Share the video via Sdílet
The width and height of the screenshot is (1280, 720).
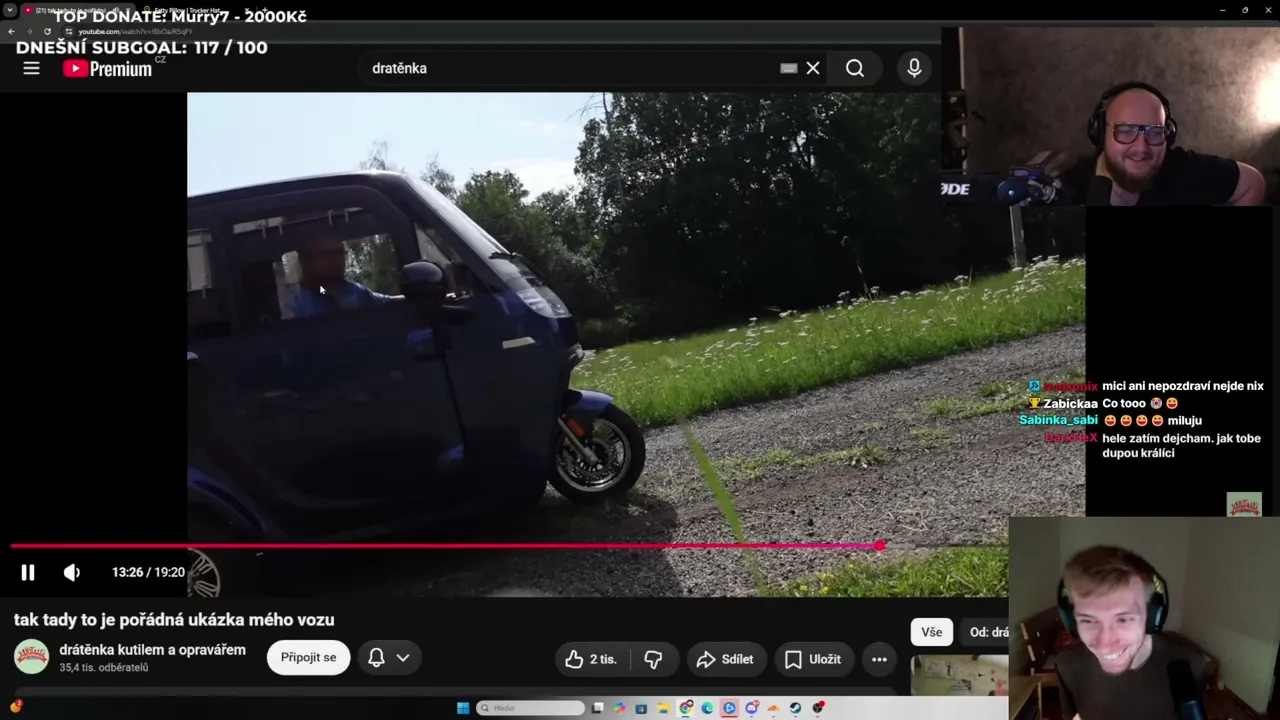pos(725,659)
